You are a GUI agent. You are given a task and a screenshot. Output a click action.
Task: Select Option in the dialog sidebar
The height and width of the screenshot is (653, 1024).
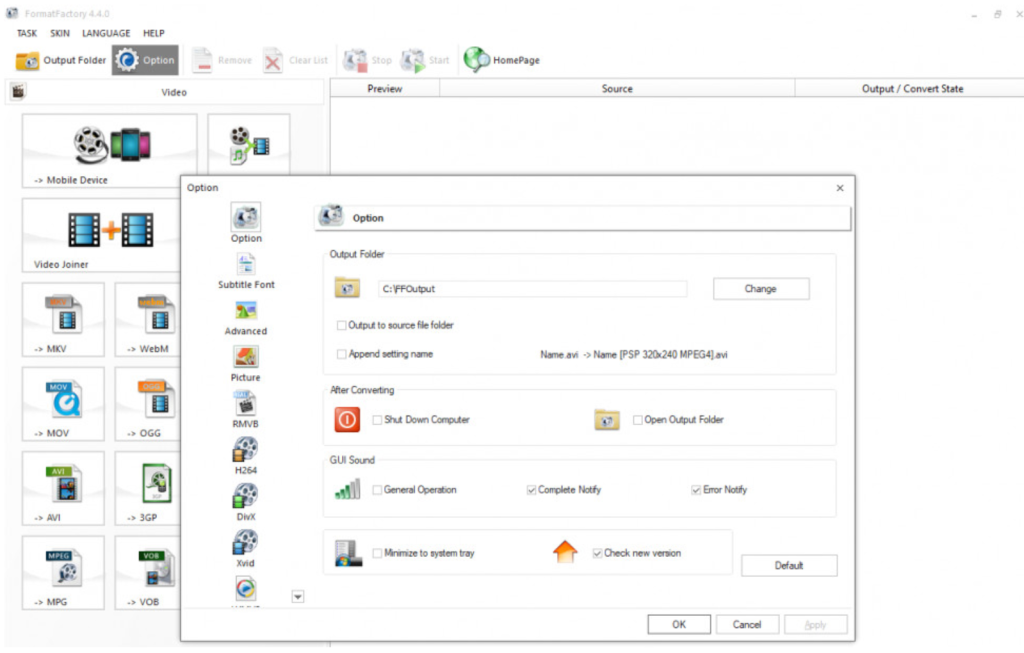(x=246, y=223)
